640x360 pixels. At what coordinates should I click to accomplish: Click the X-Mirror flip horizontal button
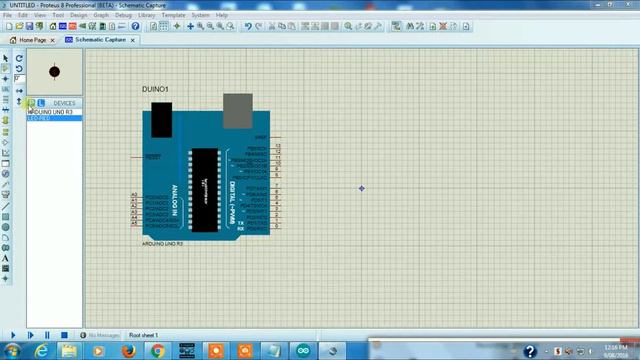[x=19, y=91]
